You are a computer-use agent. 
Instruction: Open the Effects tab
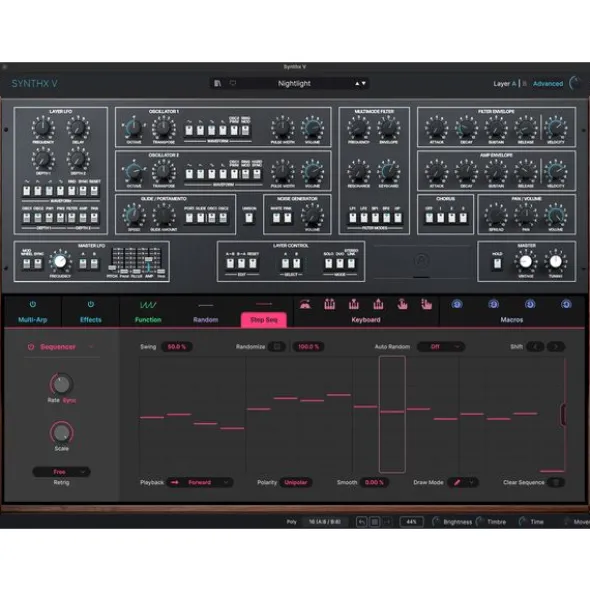(x=90, y=320)
